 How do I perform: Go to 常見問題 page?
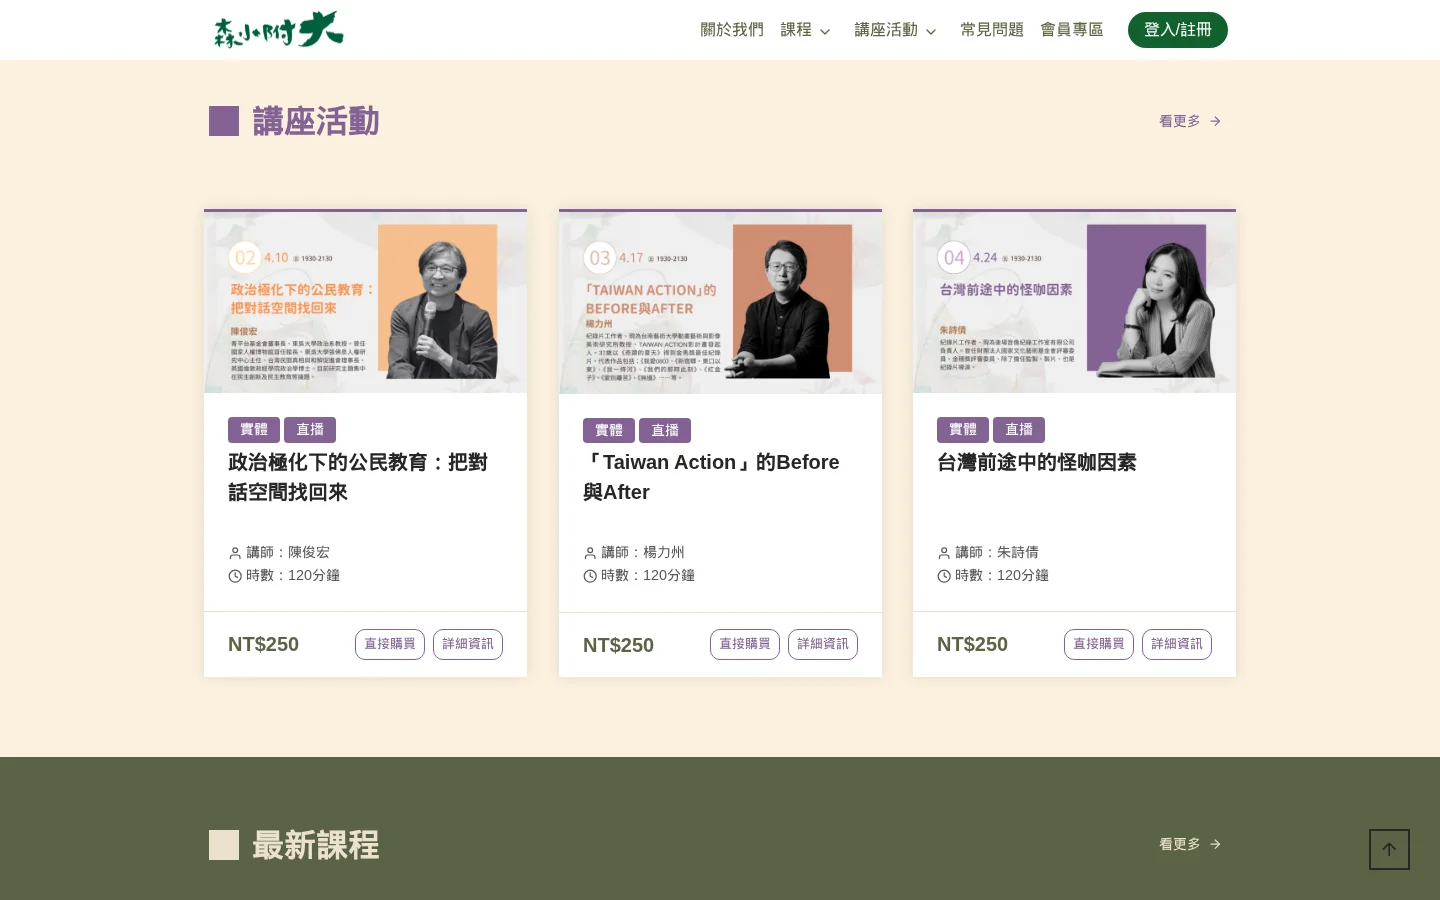click(x=992, y=30)
